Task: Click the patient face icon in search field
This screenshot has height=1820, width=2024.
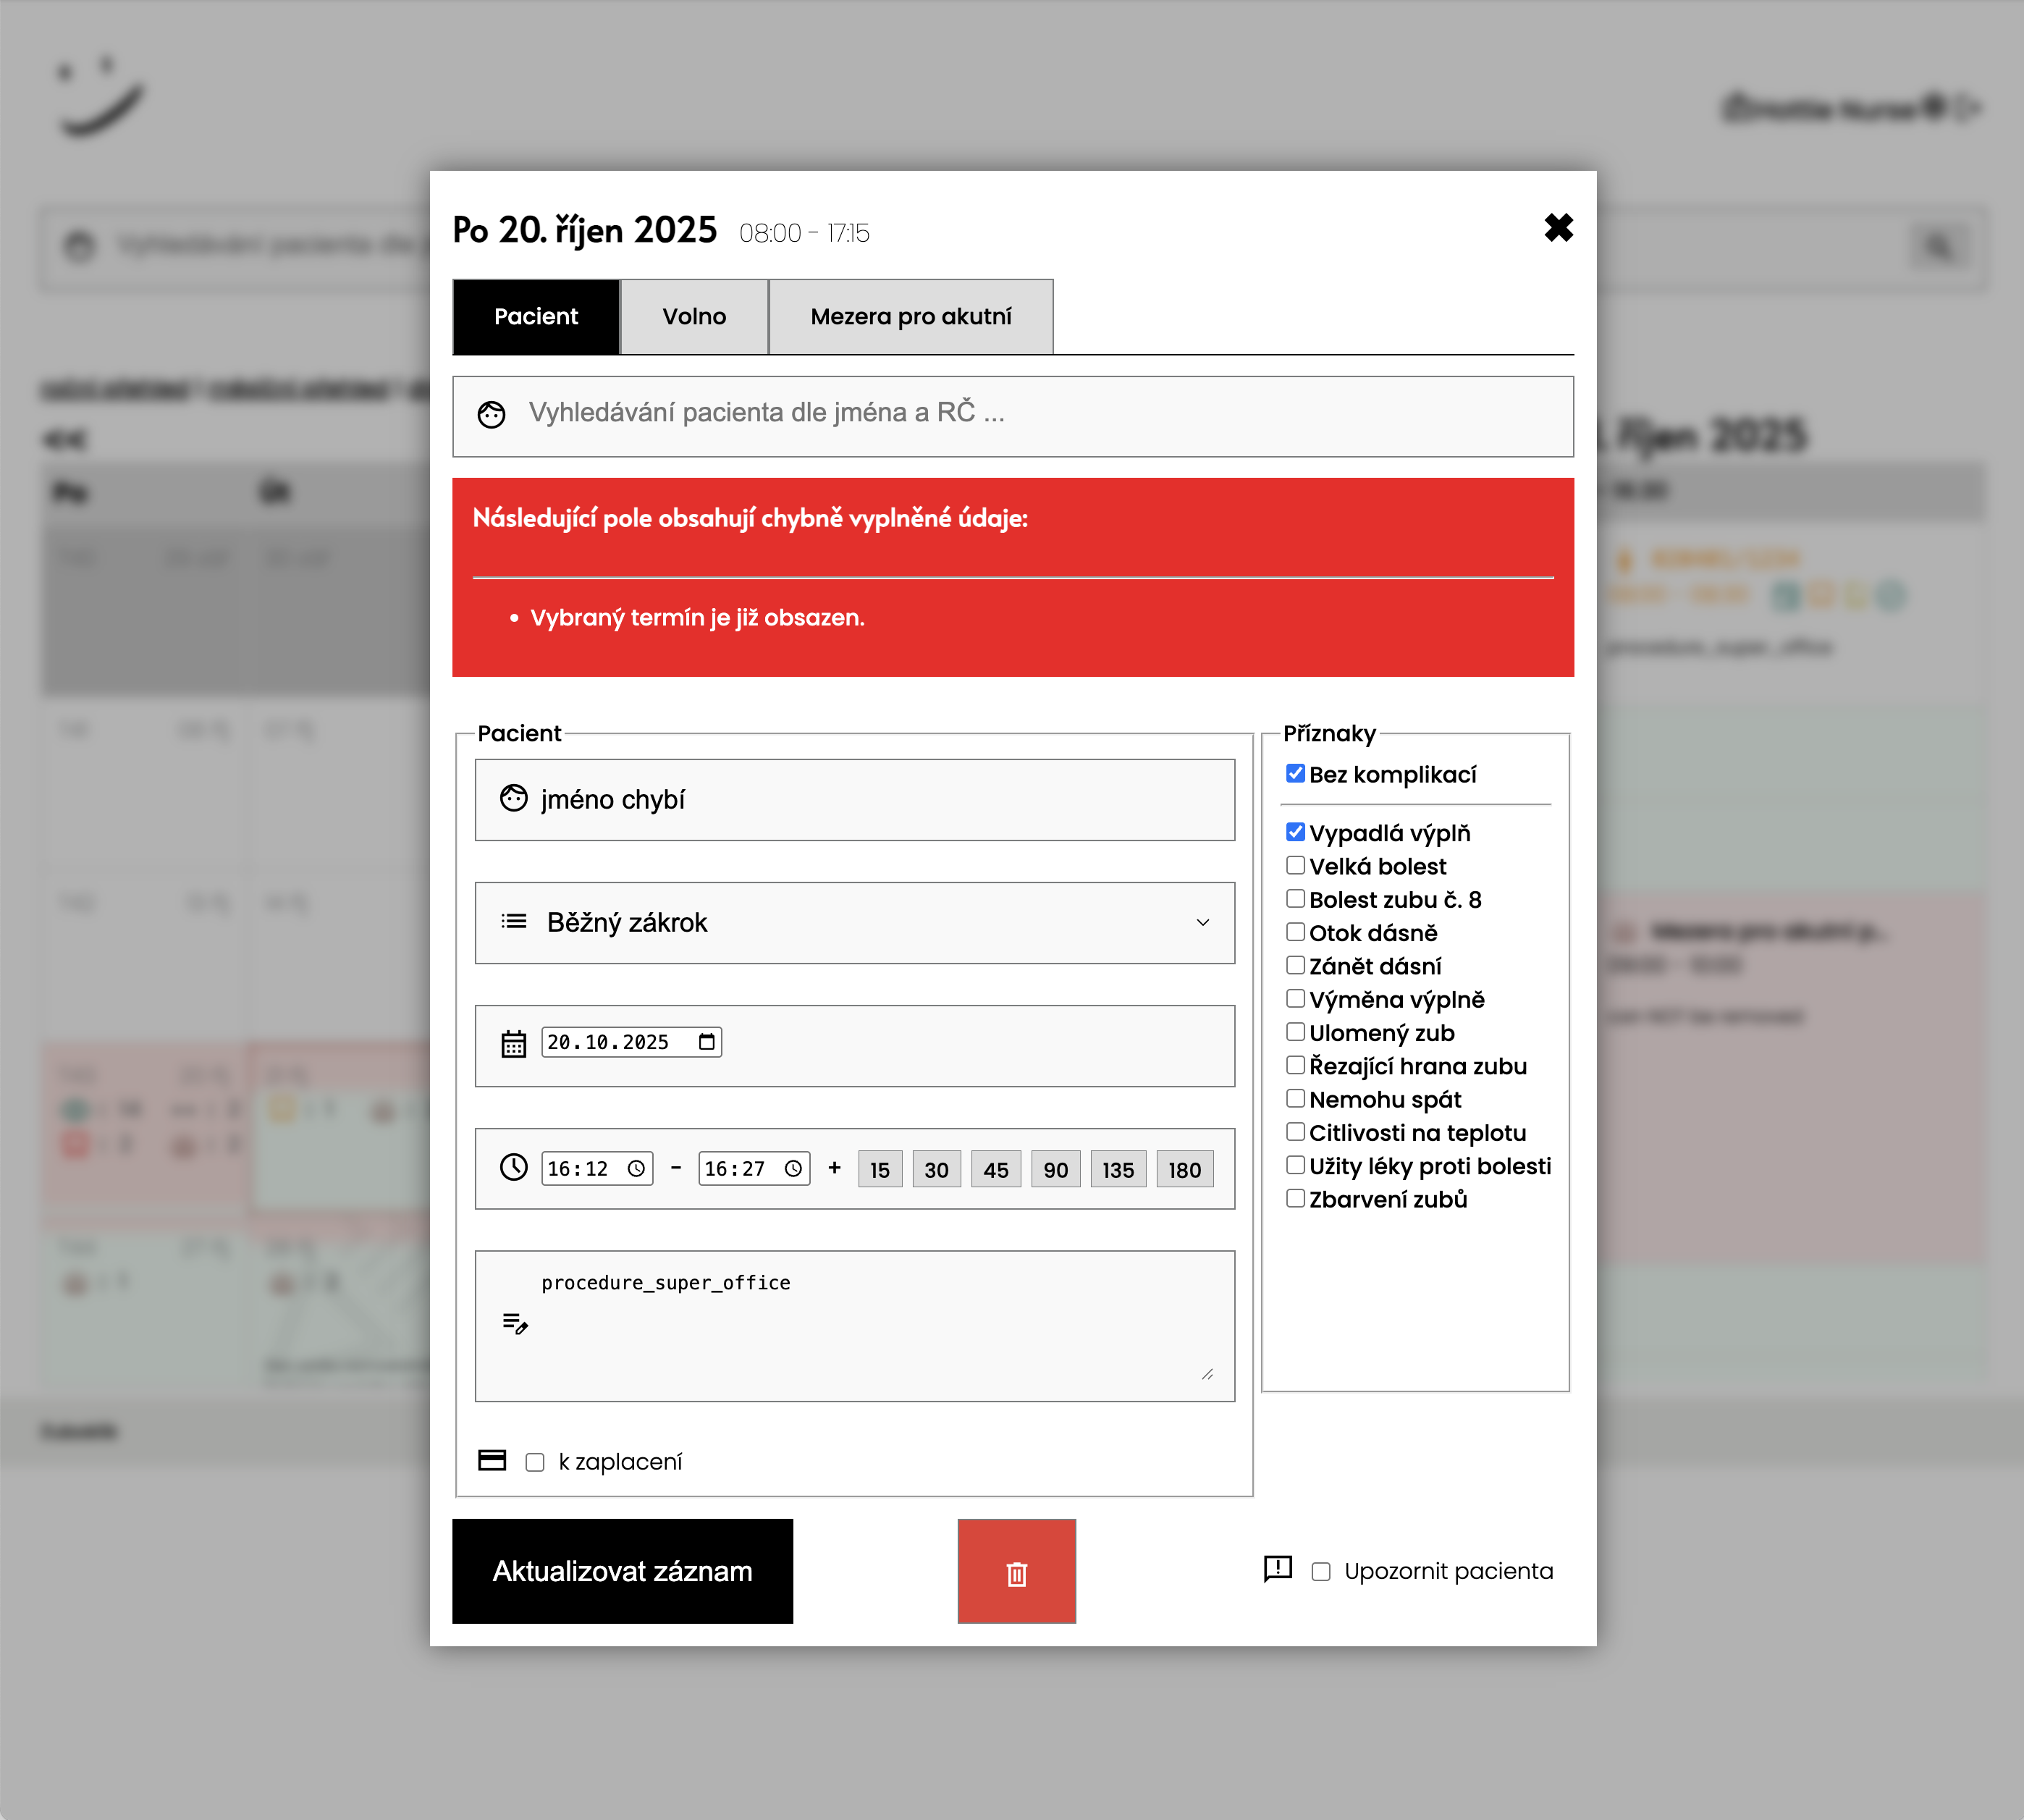Action: (491, 414)
